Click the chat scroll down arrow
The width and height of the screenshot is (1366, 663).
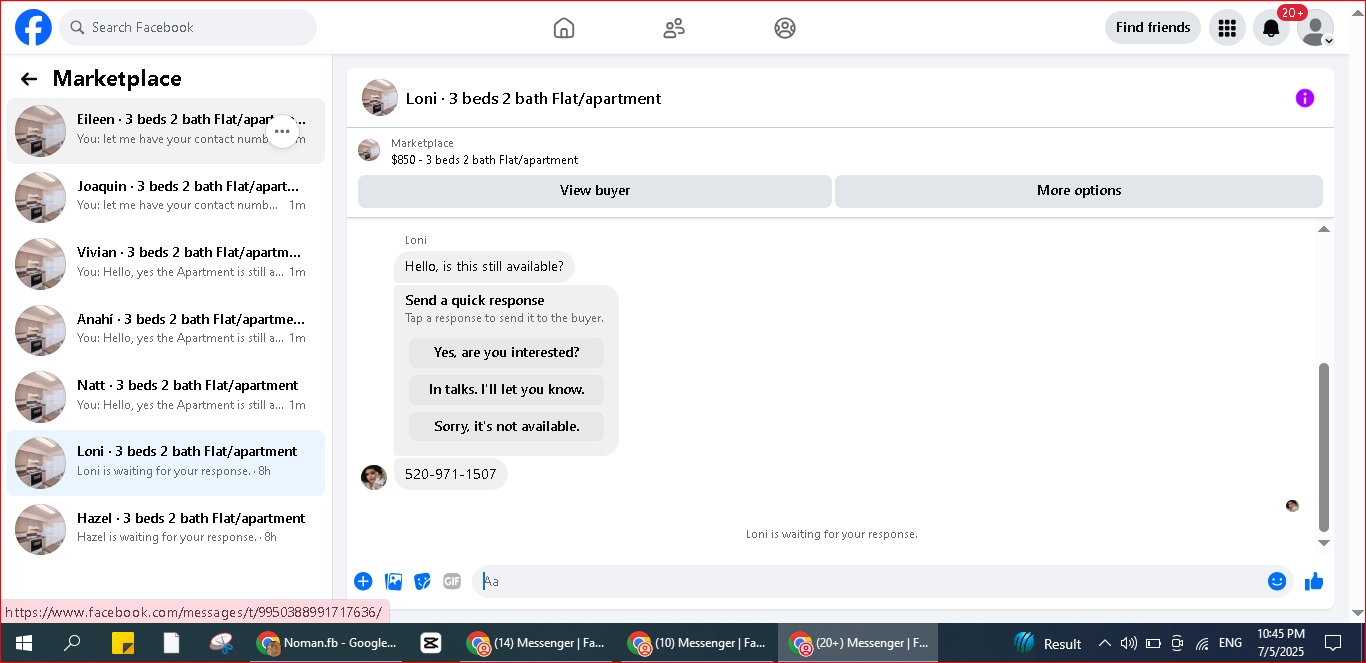pyautogui.click(x=1324, y=543)
